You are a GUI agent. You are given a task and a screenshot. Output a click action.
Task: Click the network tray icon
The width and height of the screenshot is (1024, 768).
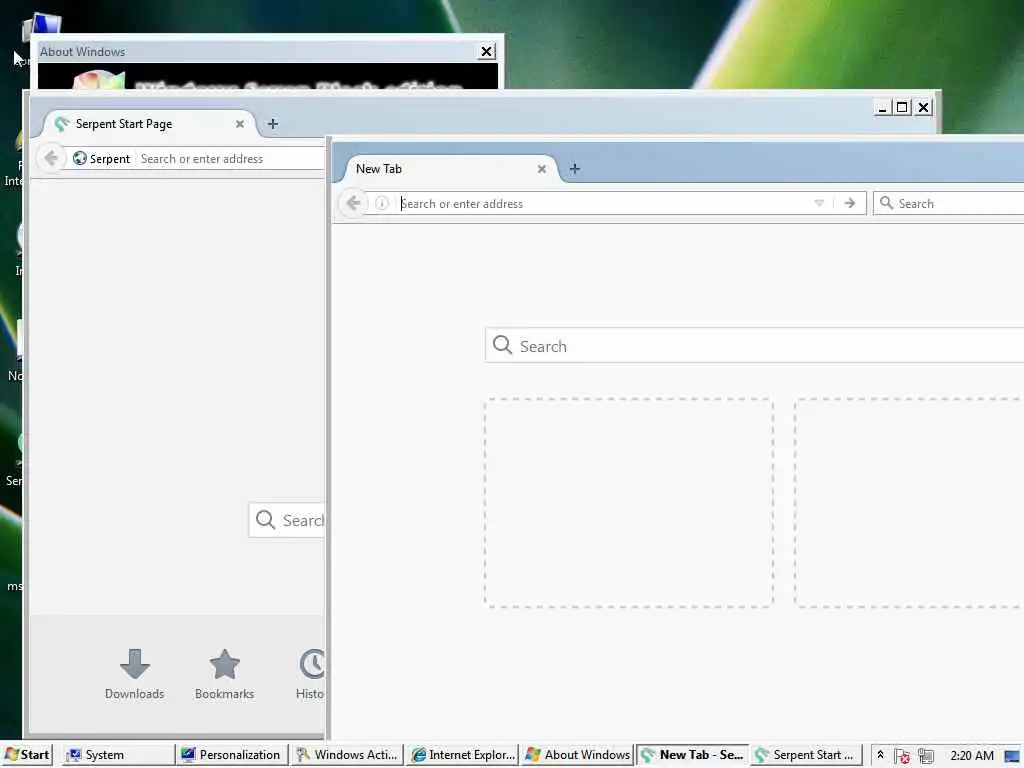click(x=926, y=756)
